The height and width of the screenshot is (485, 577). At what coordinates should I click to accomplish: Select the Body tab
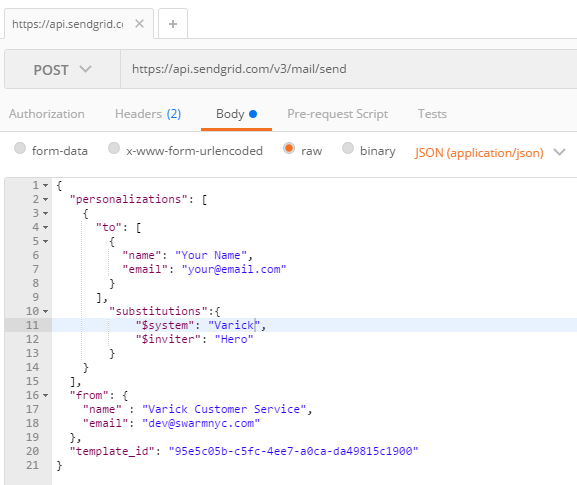tap(236, 114)
